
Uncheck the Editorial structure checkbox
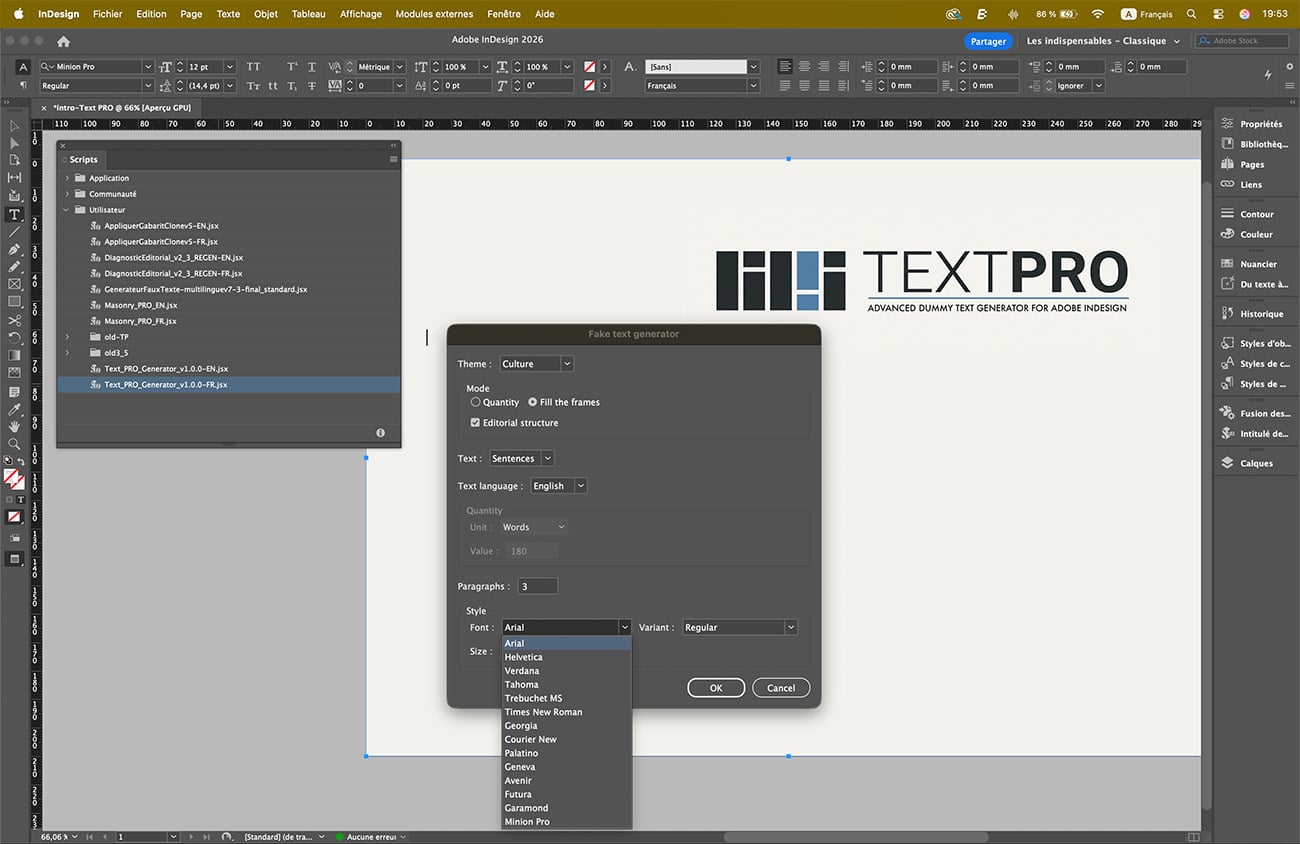(476, 423)
